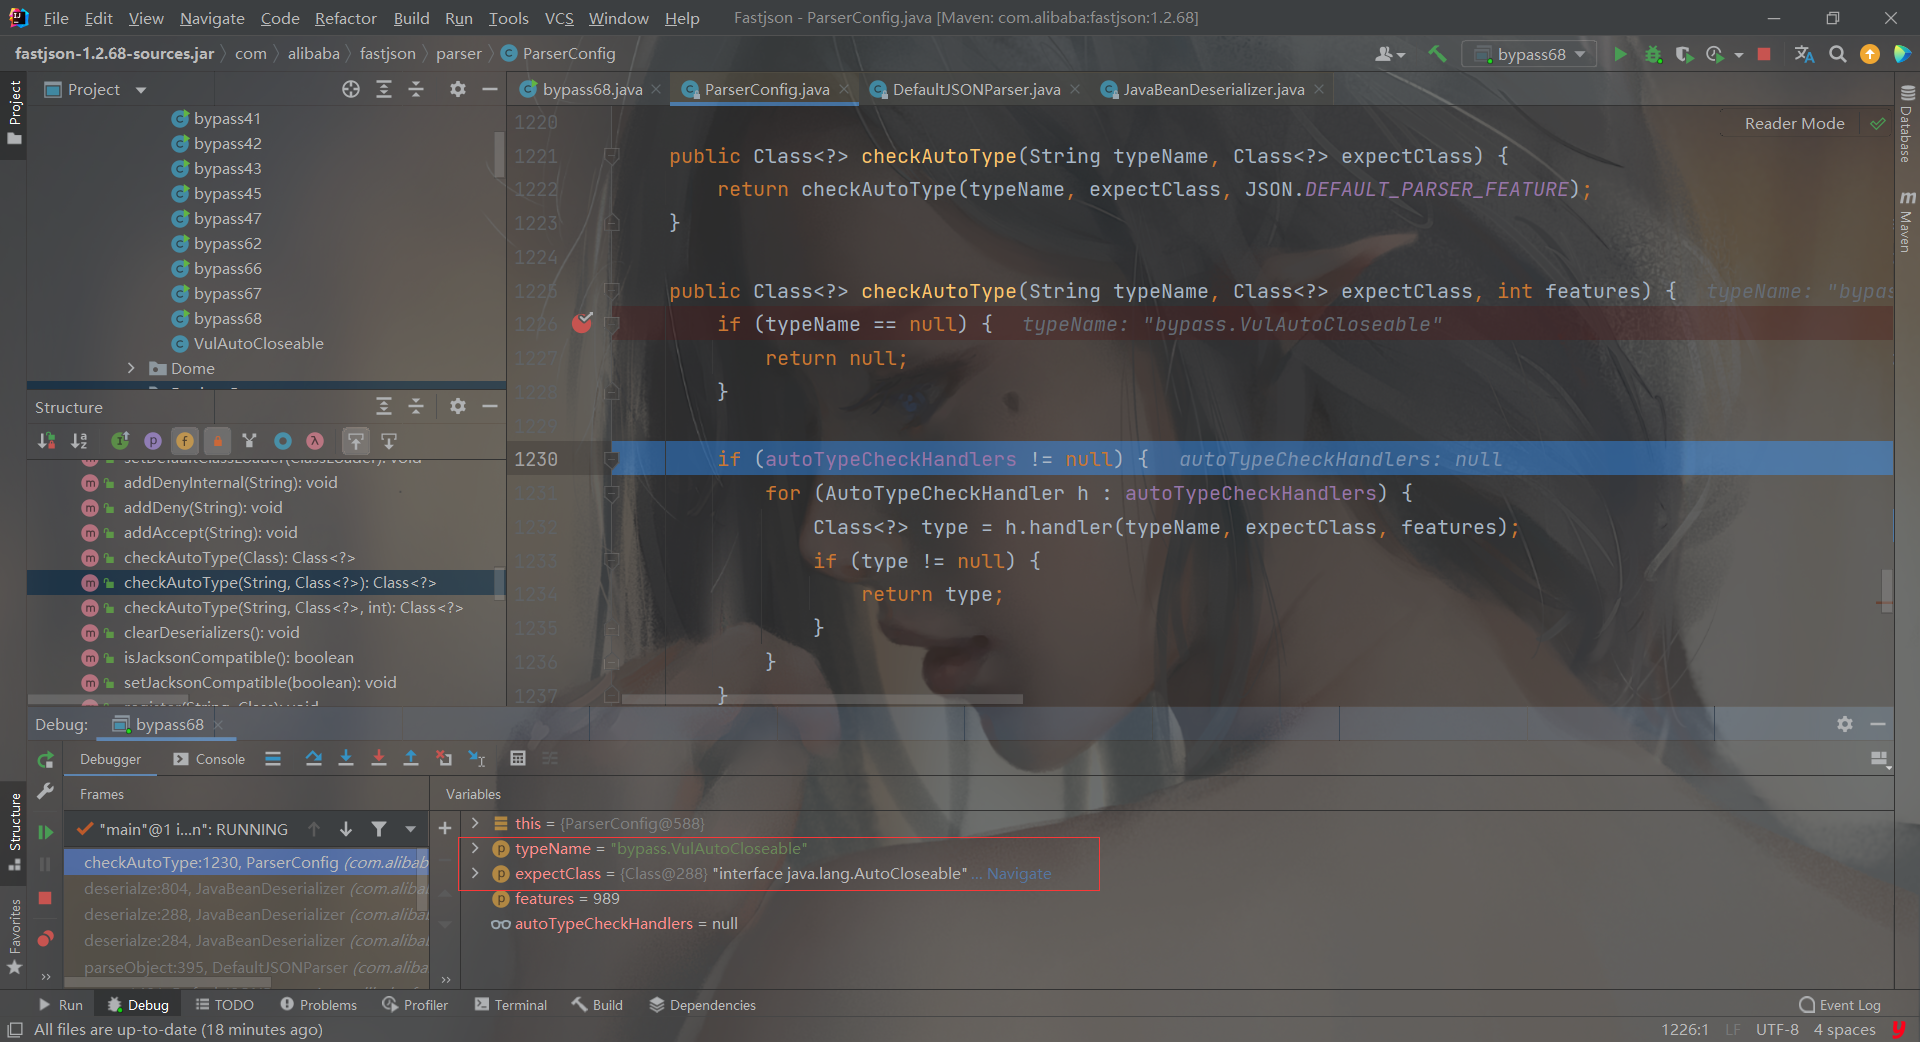The image size is (1920, 1042).
Task: Switch to DefaultJSONParser.java editor tab
Action: 975,89
